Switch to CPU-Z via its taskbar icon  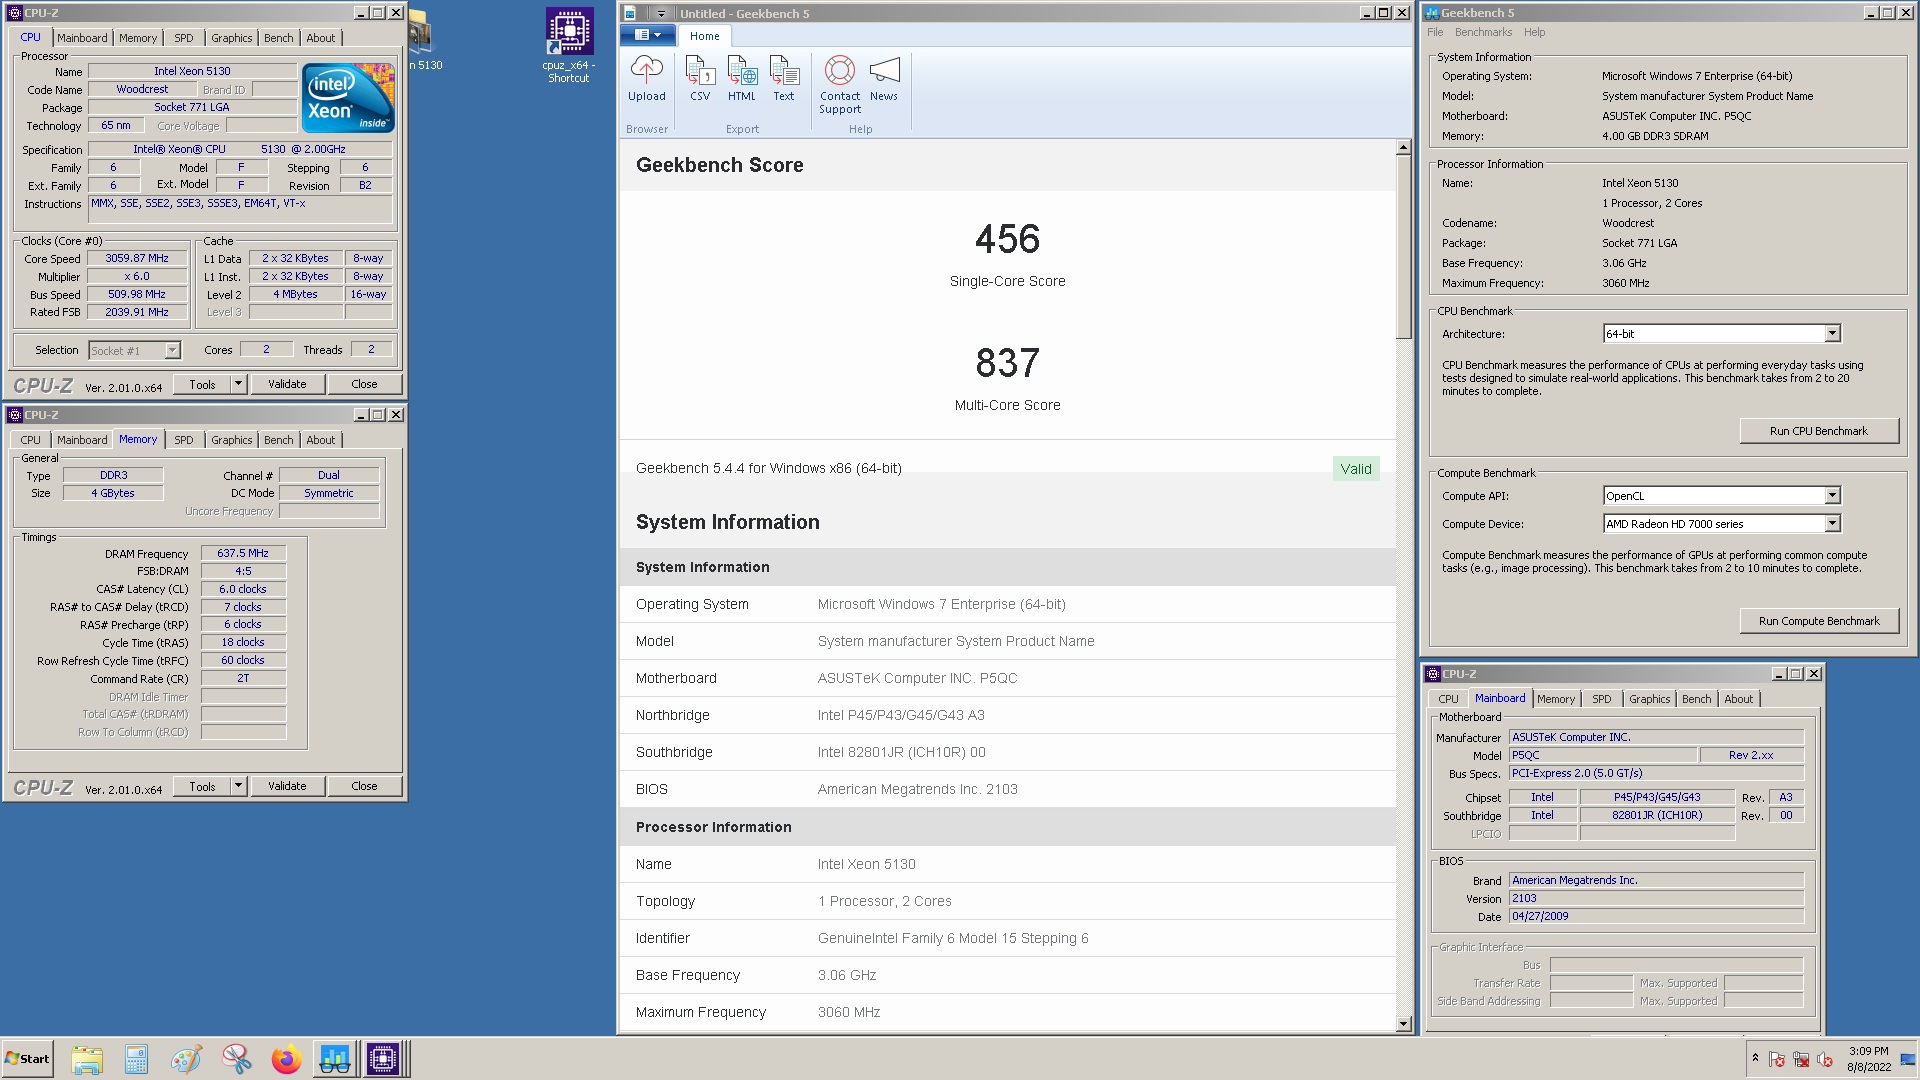[383, 1059]
